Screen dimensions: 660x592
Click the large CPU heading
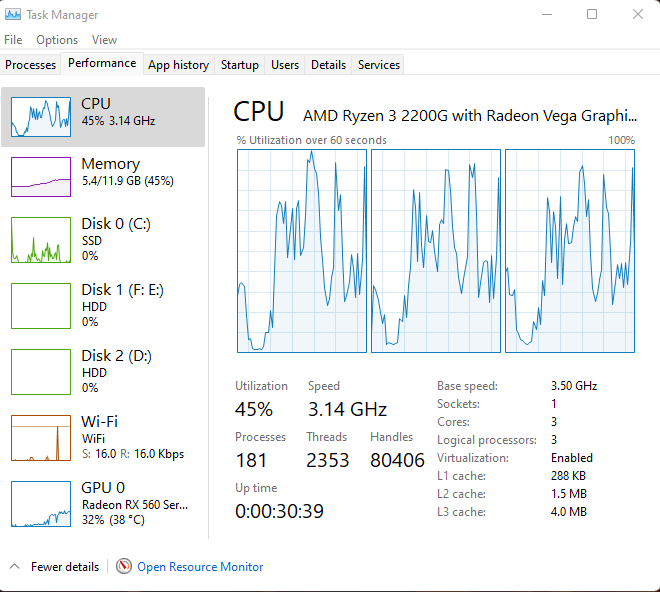pos(258,112)
